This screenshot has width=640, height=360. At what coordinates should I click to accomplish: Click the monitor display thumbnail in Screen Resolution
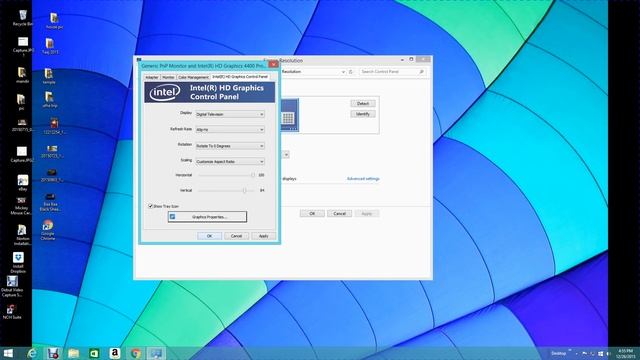click(x=289, y=115)
